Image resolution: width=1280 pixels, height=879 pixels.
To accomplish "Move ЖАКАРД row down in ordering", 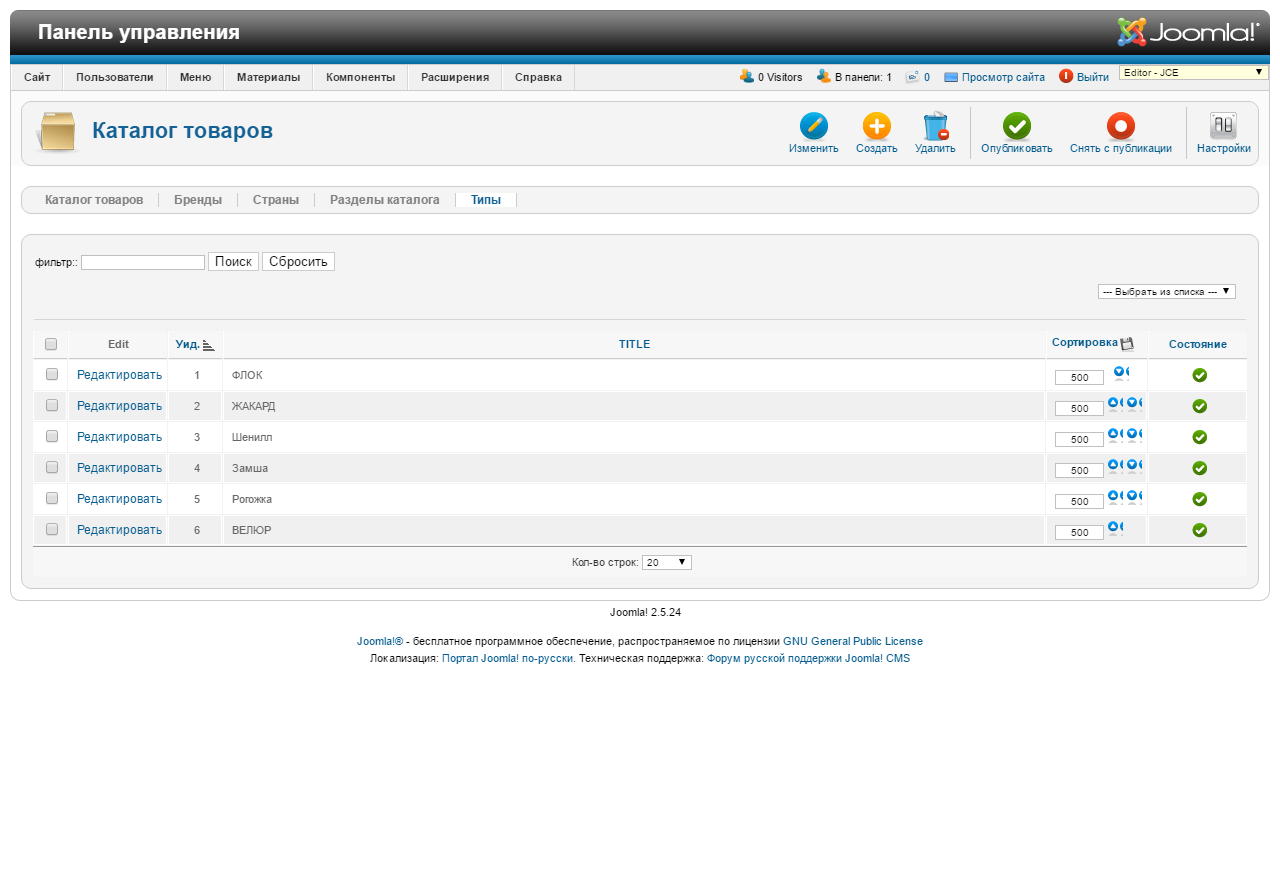I will tap(1134, 404).
